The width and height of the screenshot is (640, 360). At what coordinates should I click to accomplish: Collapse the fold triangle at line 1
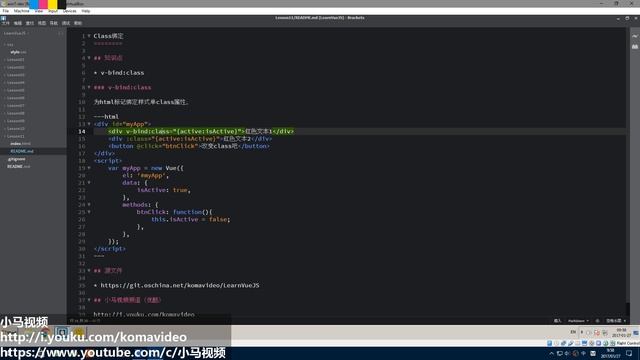coord(89,36)
